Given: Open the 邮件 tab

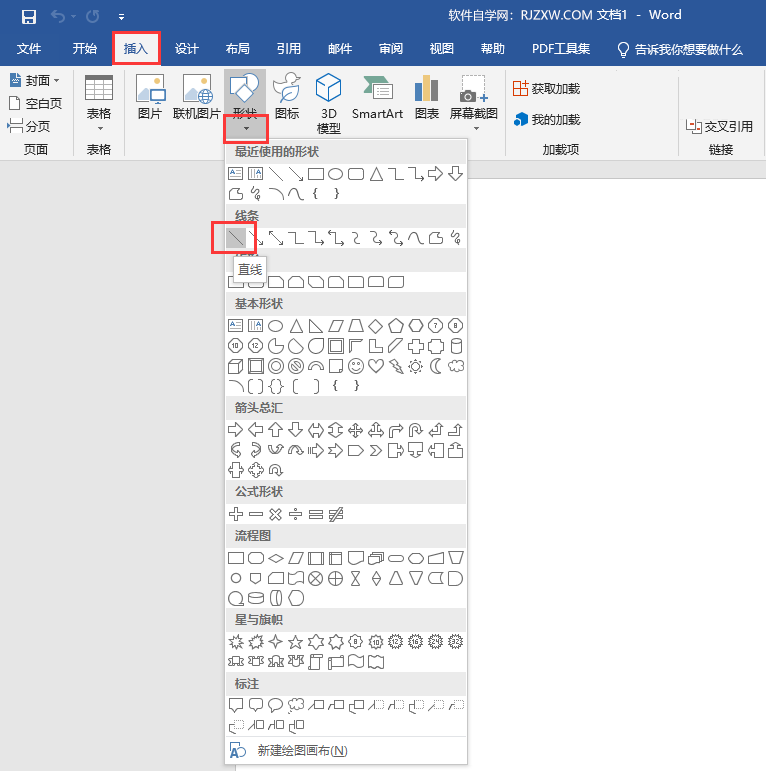Looking at the screenshot, I should click(340, 49).
